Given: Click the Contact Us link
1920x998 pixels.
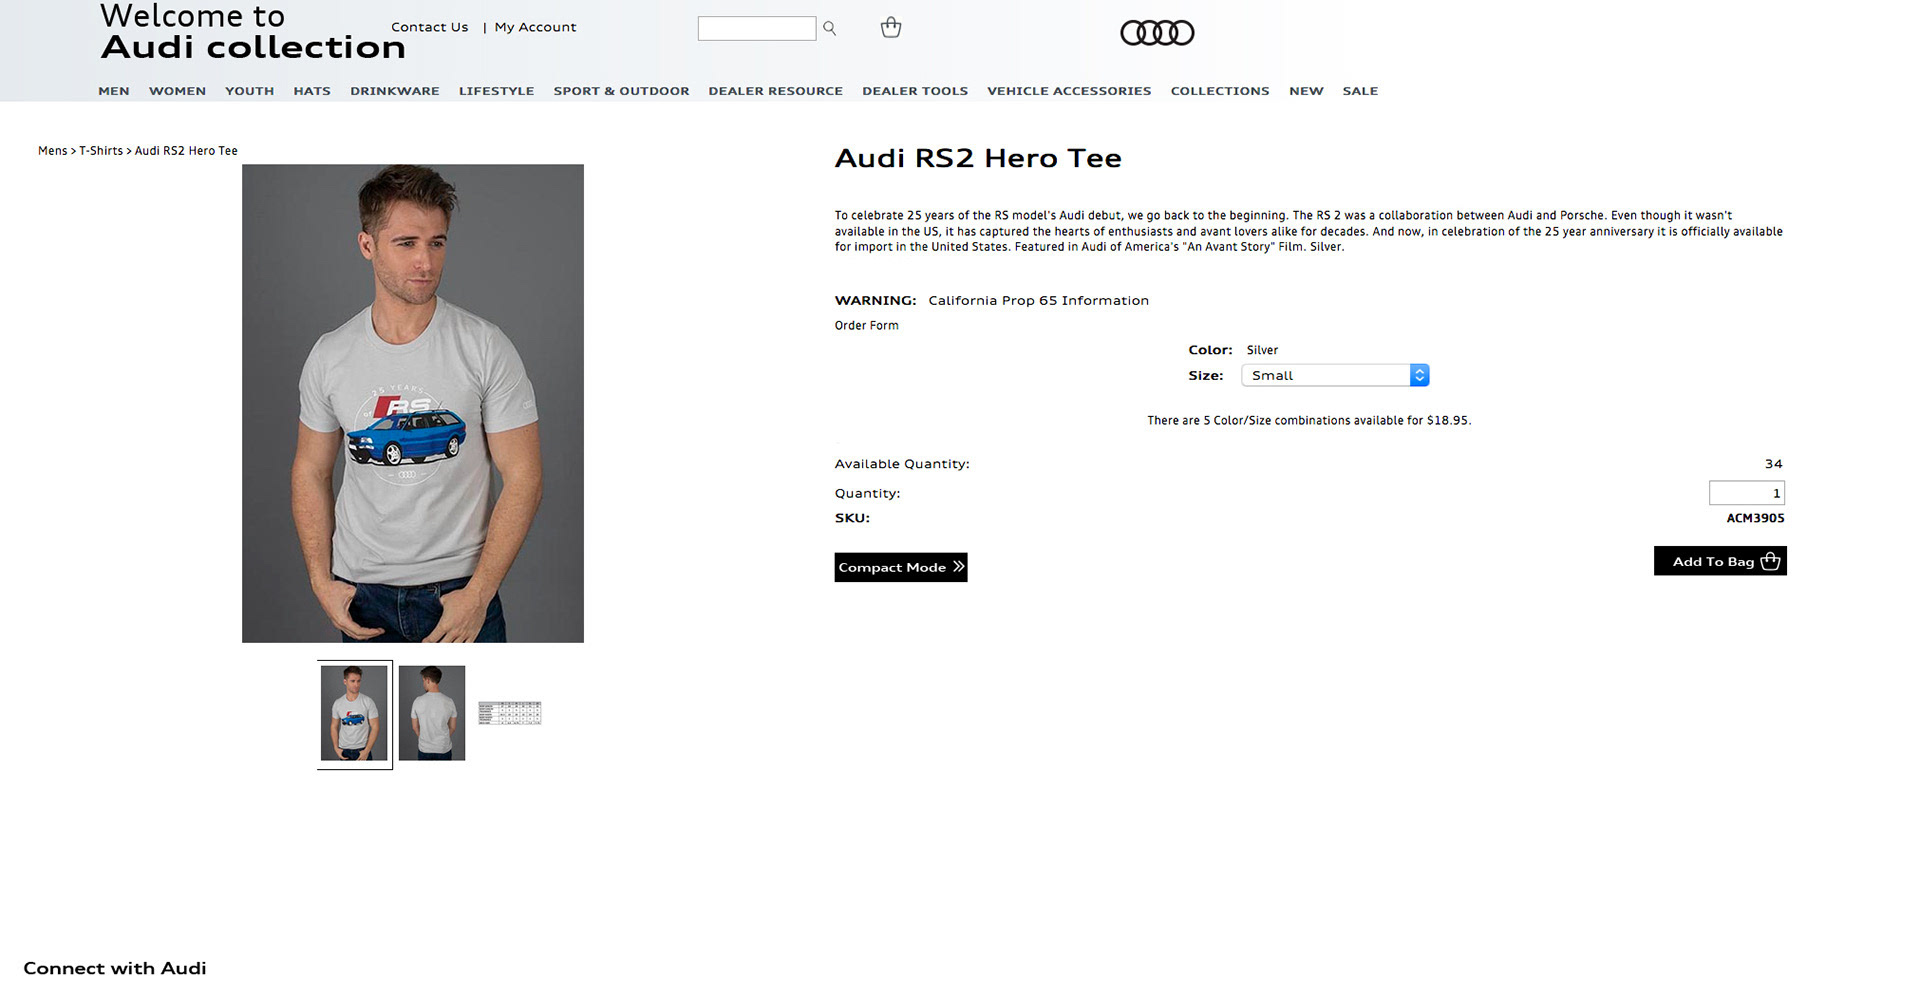Looking at the screenshot, I should pyautogui.click(x=429, y=27).
